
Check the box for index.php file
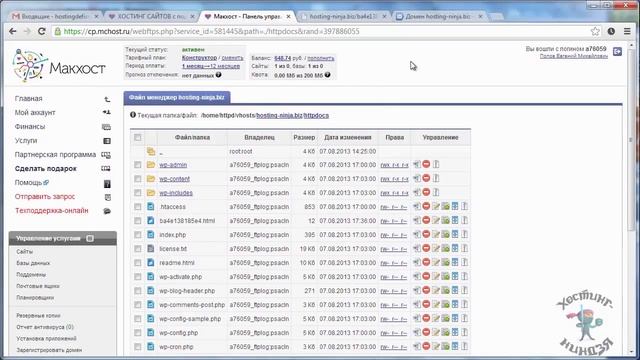138,235
